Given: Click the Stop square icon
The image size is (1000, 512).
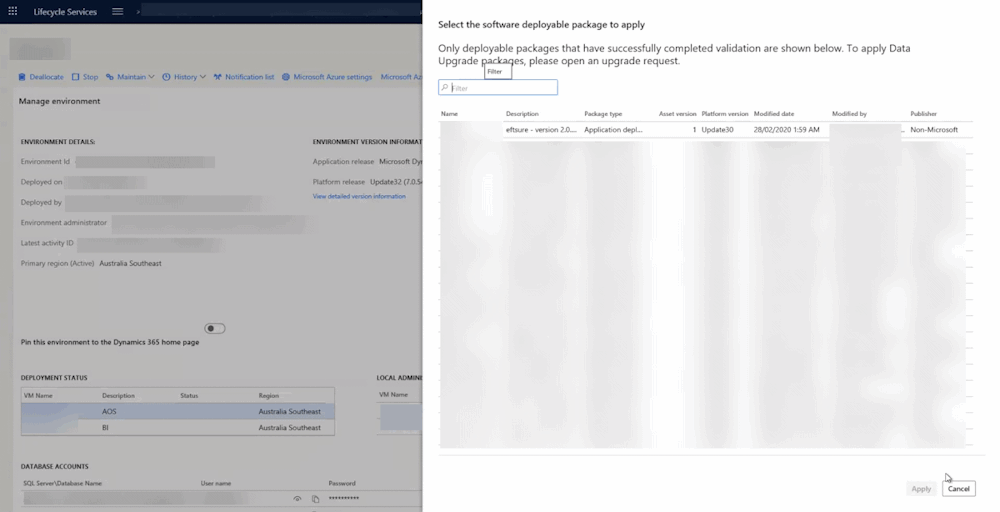Looking at the screenshot, I should (x=75, y=77).
